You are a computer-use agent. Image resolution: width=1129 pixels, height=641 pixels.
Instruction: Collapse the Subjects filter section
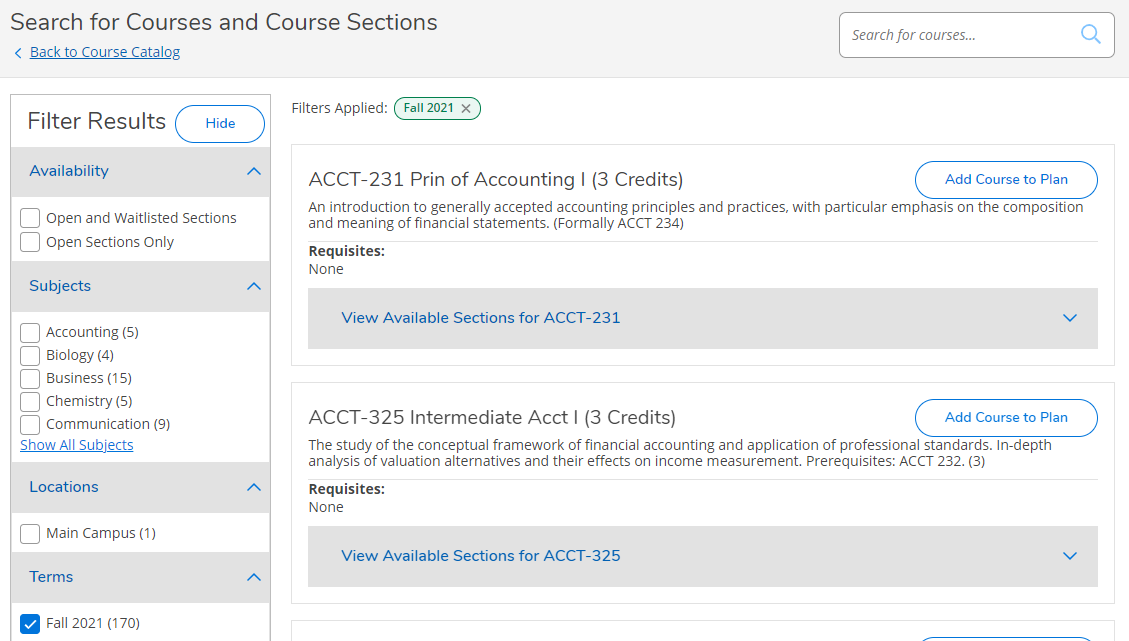254,286
